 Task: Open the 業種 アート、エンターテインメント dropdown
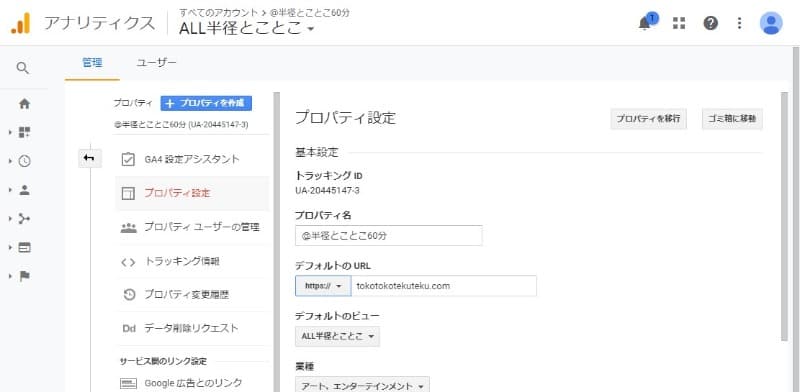(362, 385)
